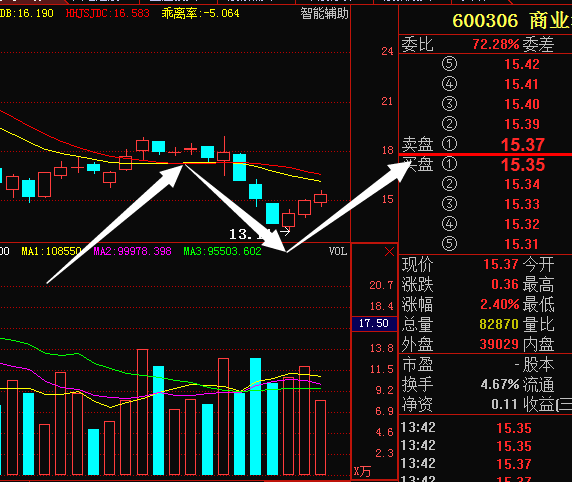Select the 17.50 highlighted volume axis value
The height and width of the screenshot is (482, 572).
point(374,323)
